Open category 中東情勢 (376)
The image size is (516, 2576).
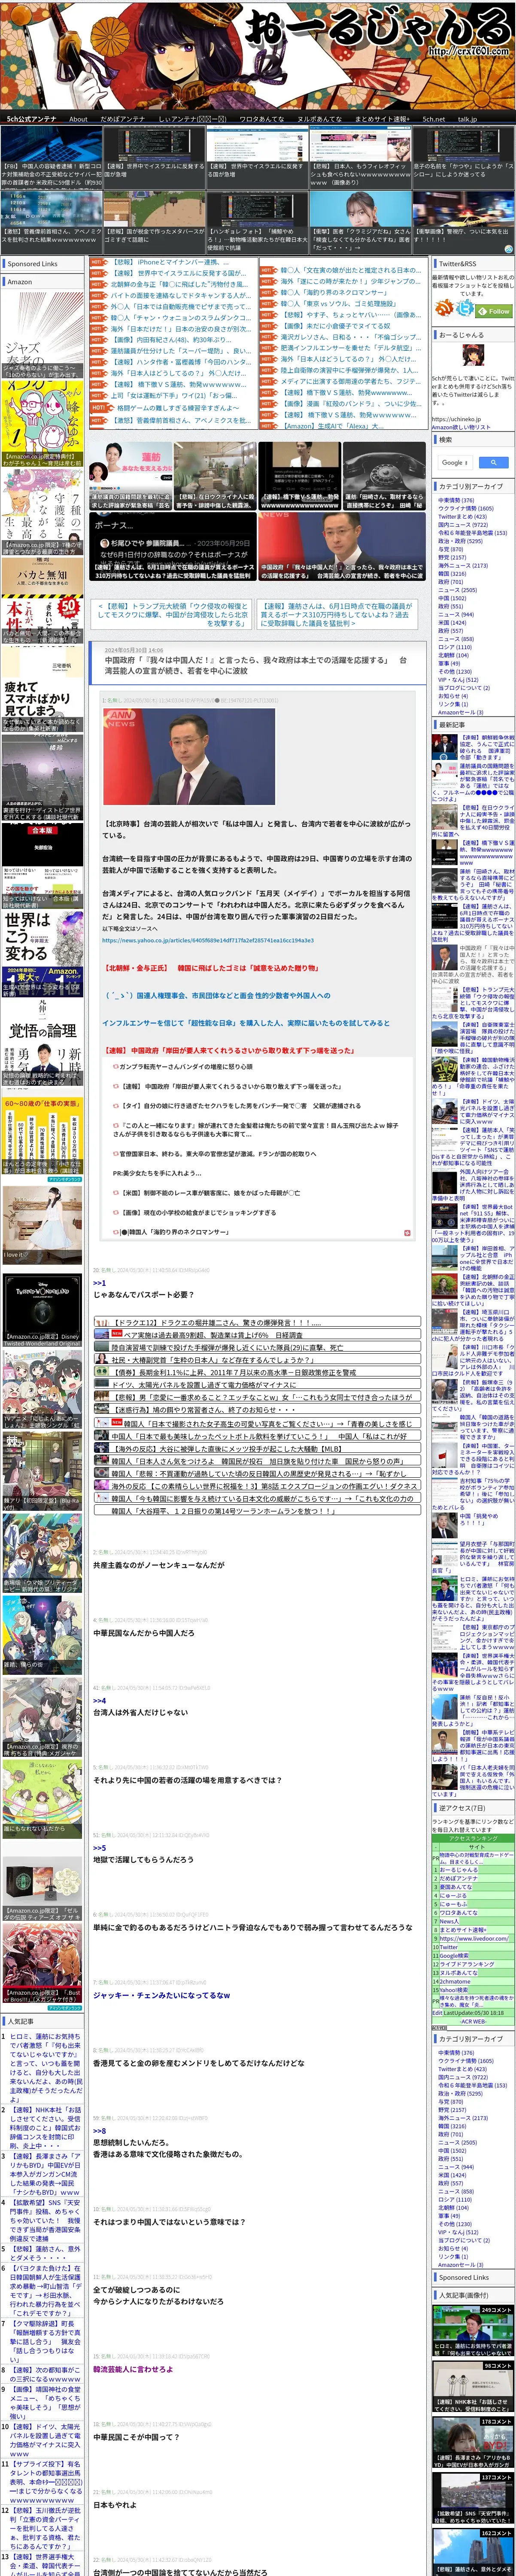pyautogui.click(x=456, y=500)
